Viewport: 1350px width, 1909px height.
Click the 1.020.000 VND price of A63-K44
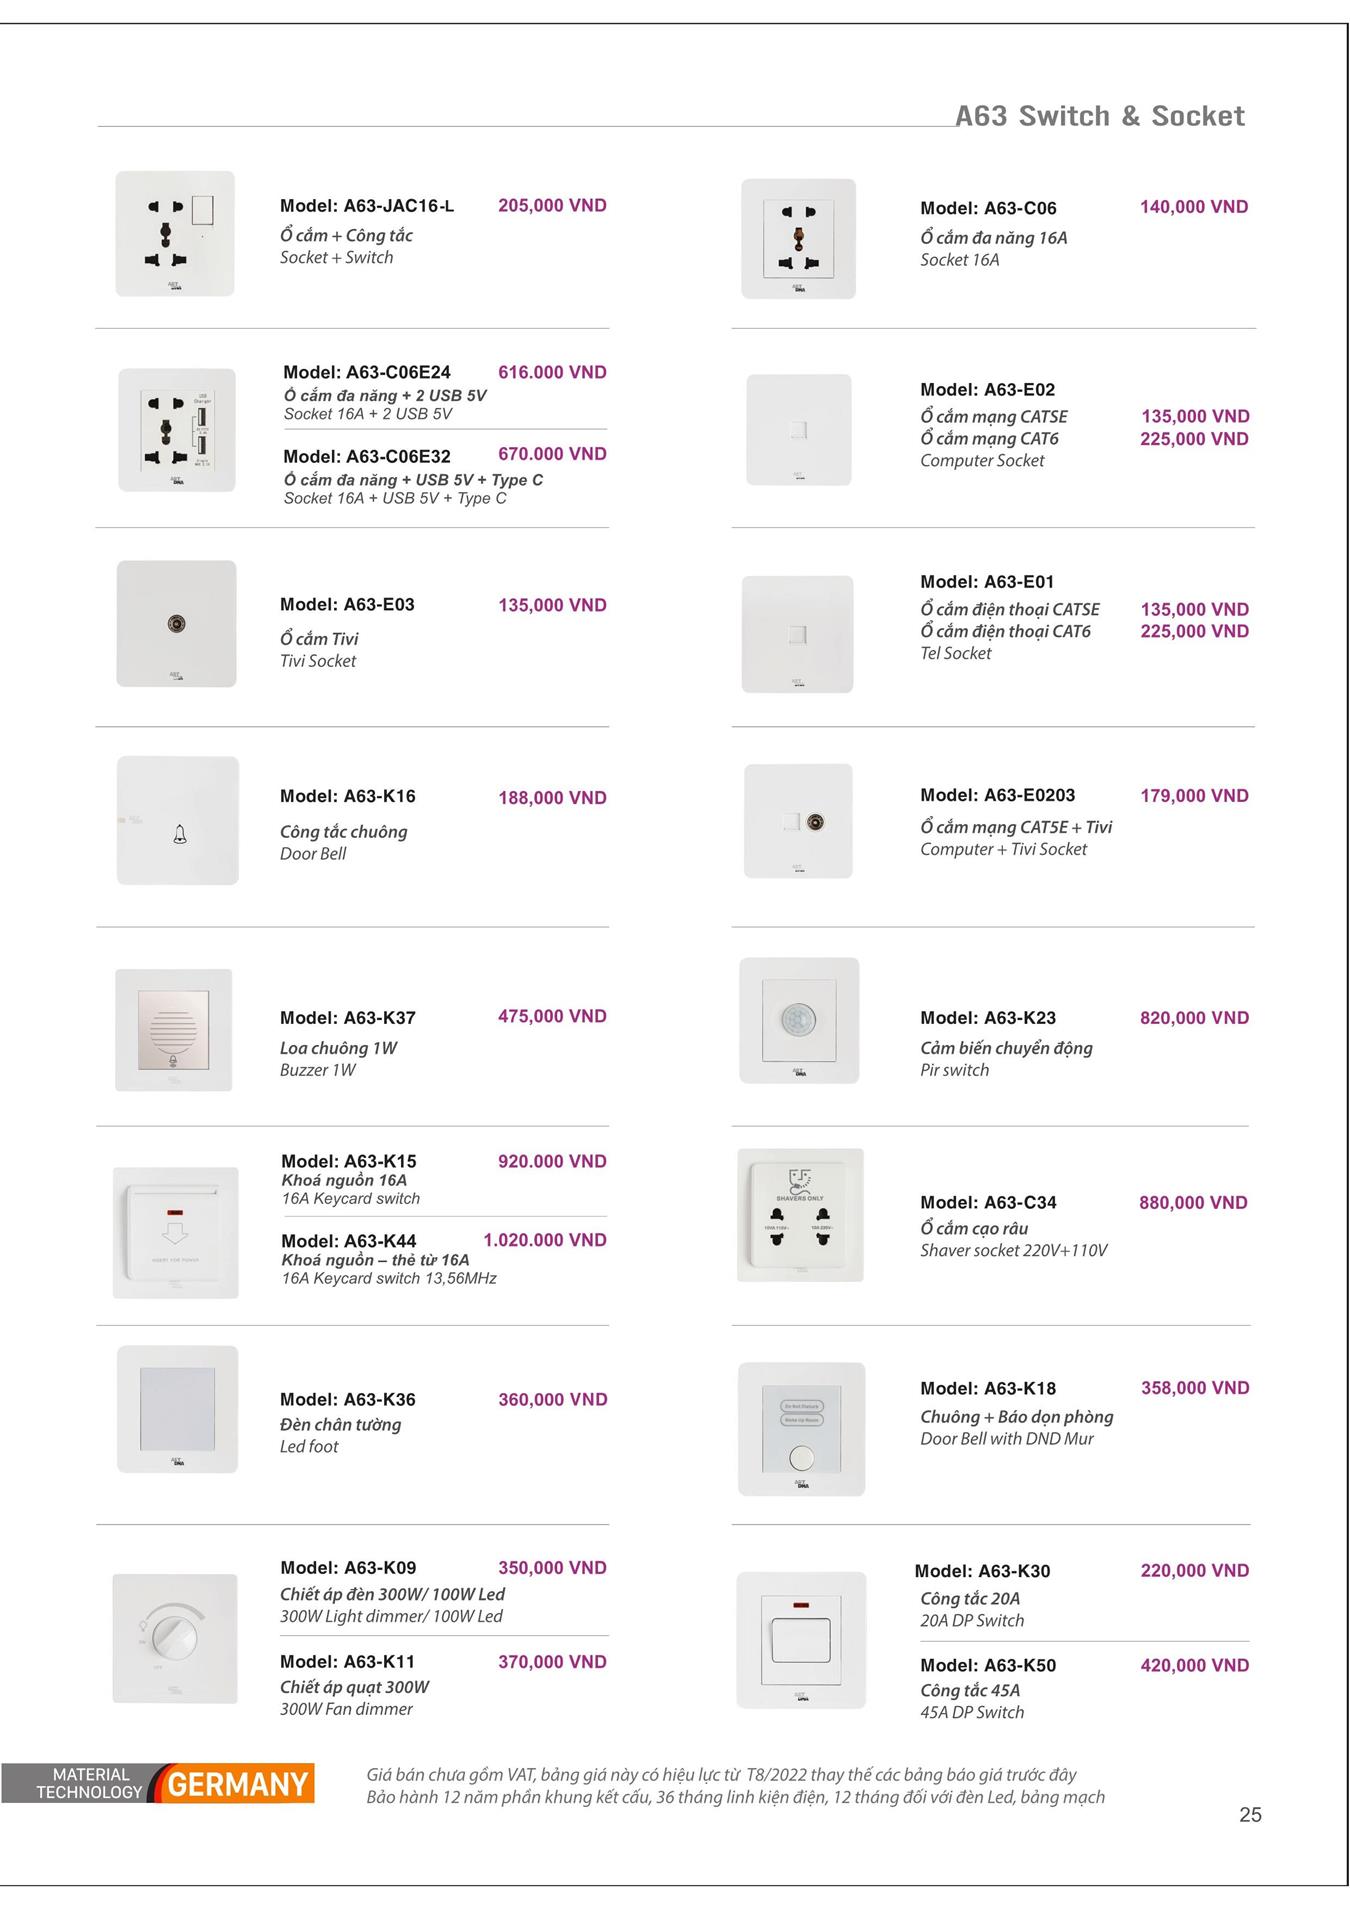click(545, 1240)
